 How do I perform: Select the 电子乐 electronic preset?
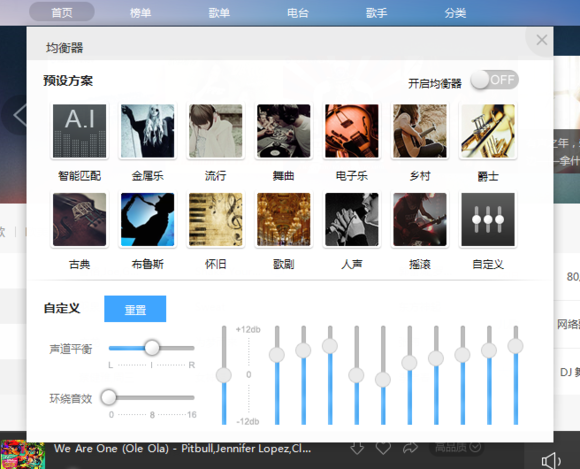click(x=352, y=131)
